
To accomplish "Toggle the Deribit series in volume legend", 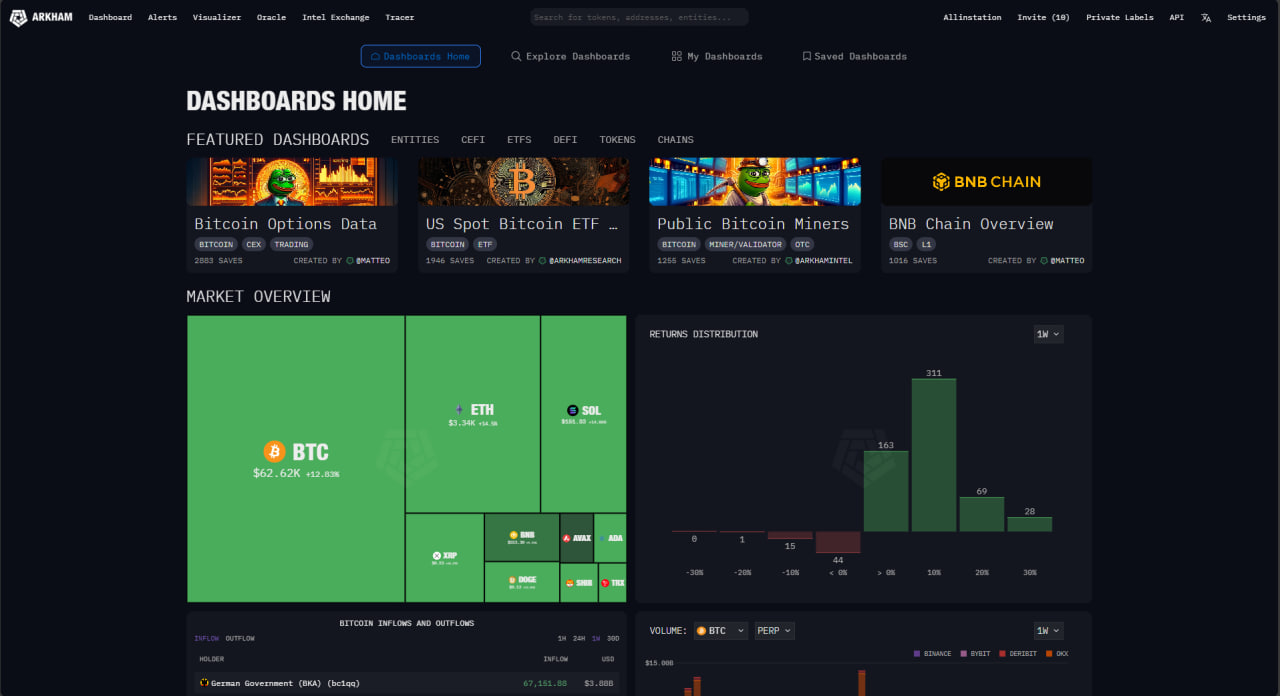I will pyautogui.click(x=1017, y=653).
